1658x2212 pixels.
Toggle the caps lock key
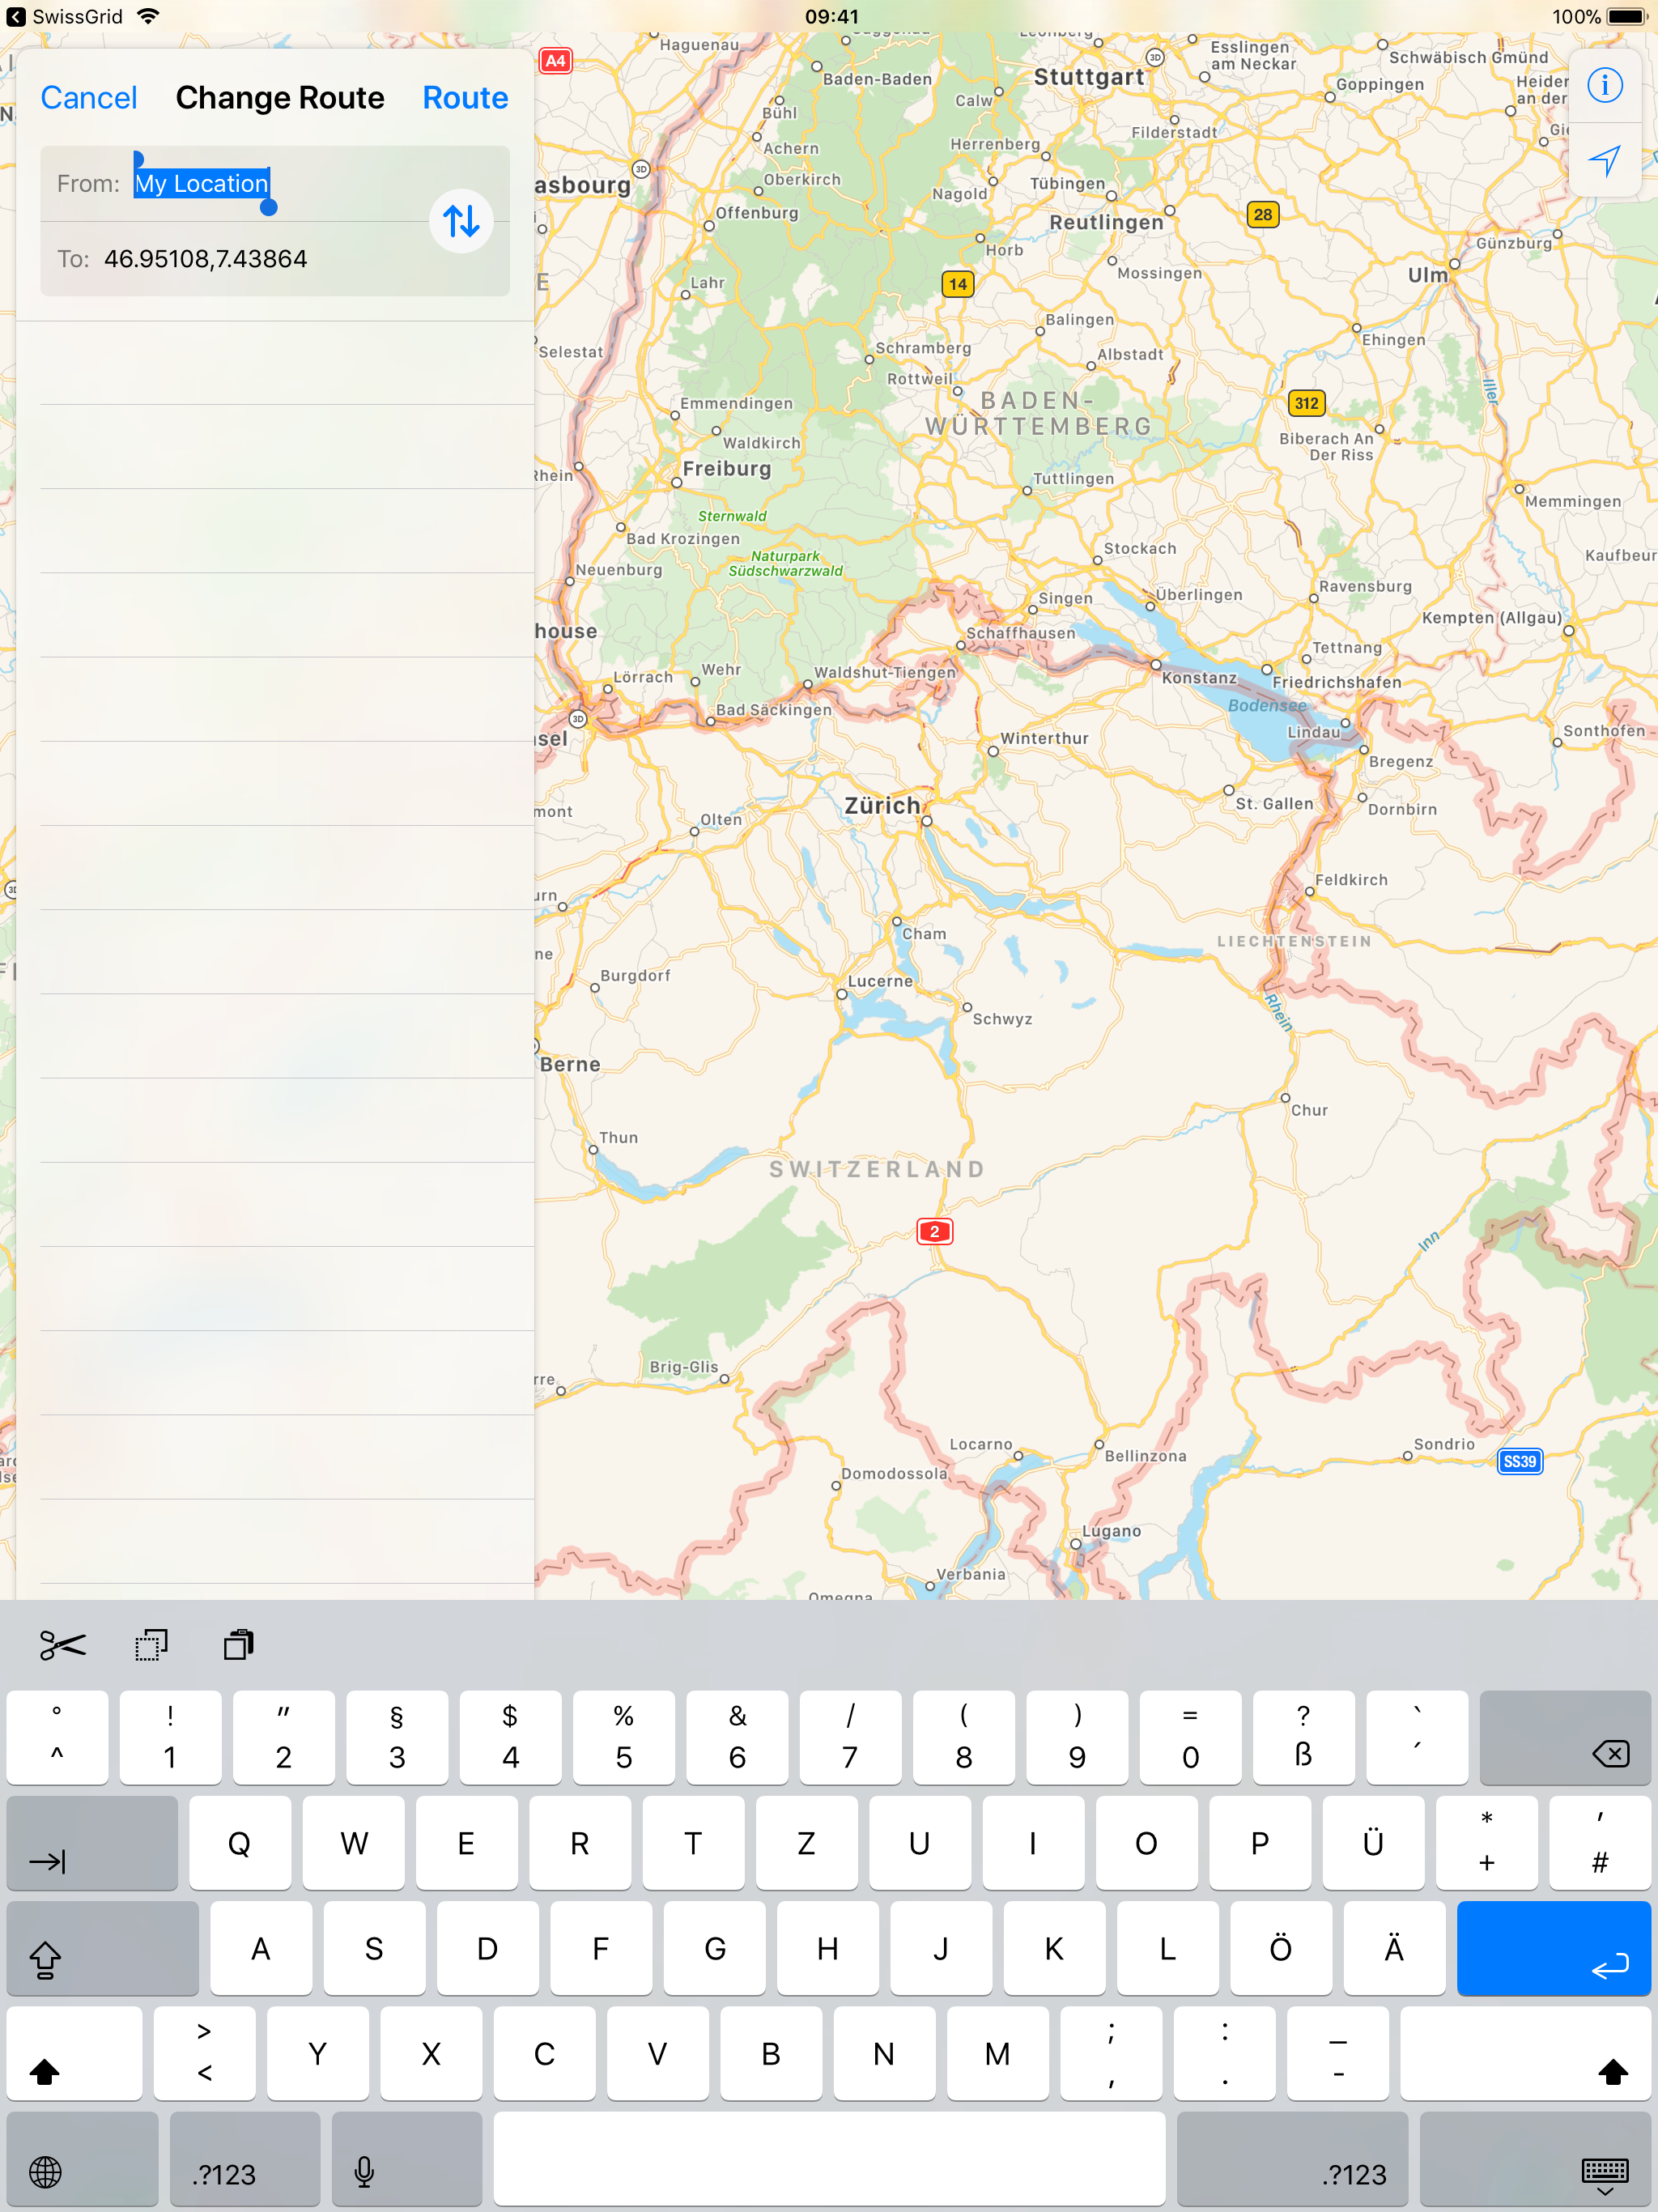[x=102, y=1950]
